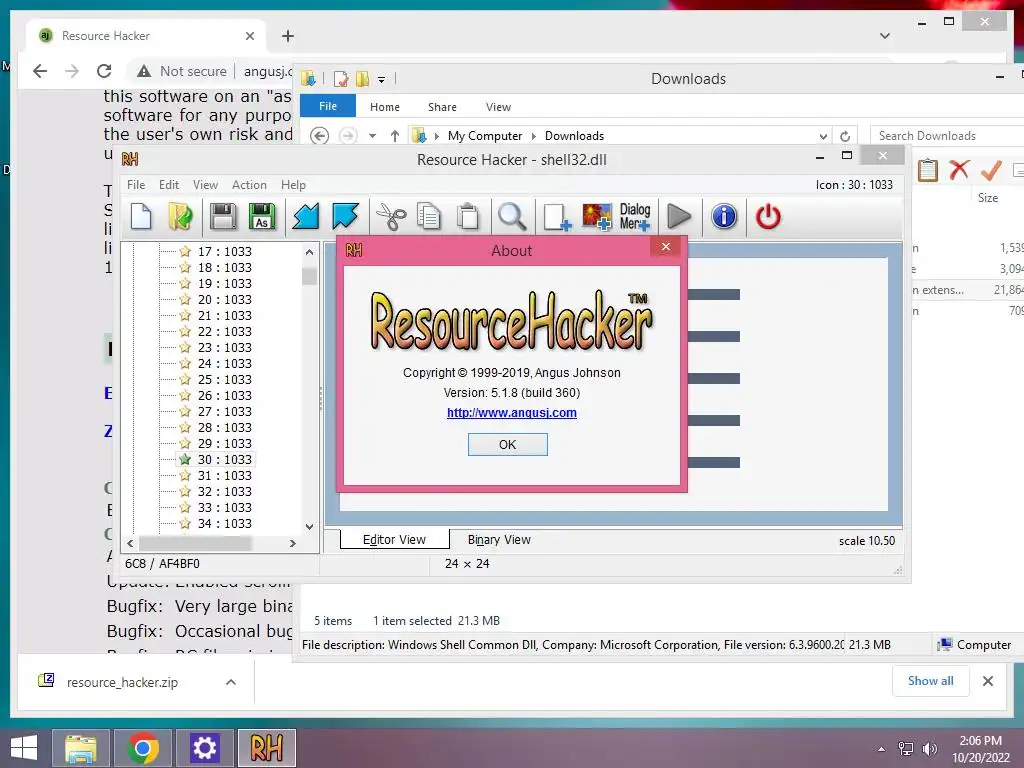The image size is (1024, 768).
Task: Click the blue arrow flag pointing down-left
Action: [306, 217]
